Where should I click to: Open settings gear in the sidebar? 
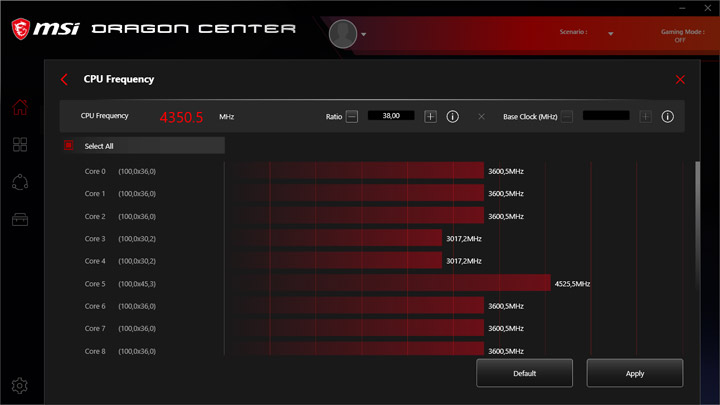tap(19, 386)
